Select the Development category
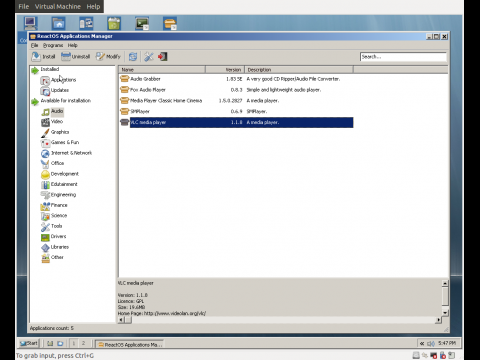 coord(65,174)
